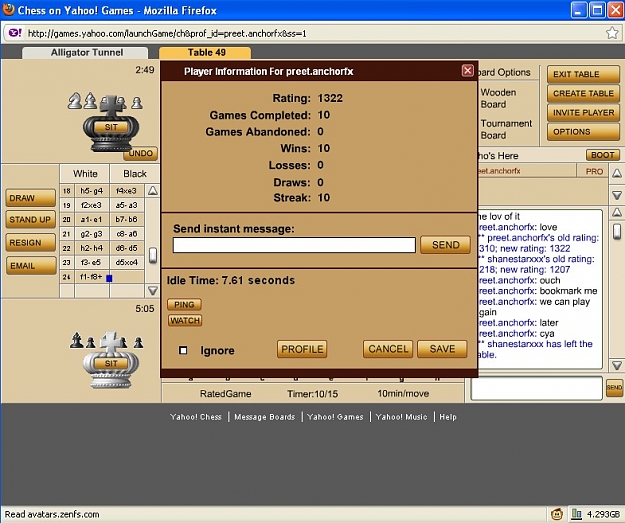This screenshot has height=523, width=625.
Task: Click chat window up arrow
Action: [x=617, y=212]
